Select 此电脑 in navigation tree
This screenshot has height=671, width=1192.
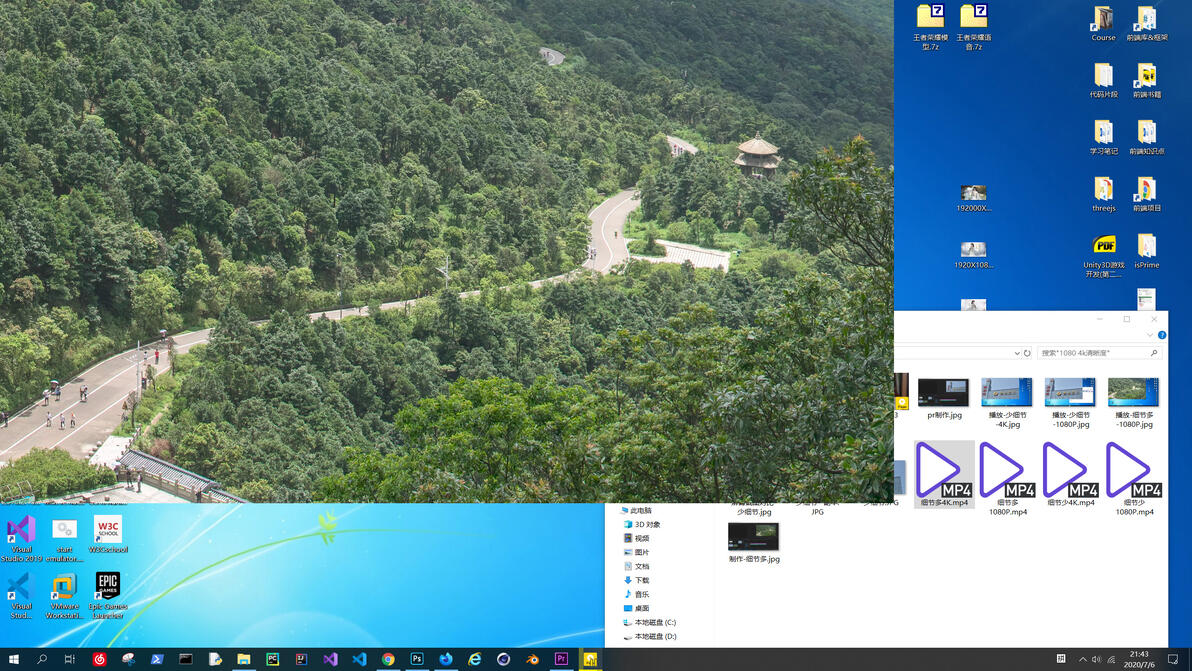pos(636,511)
